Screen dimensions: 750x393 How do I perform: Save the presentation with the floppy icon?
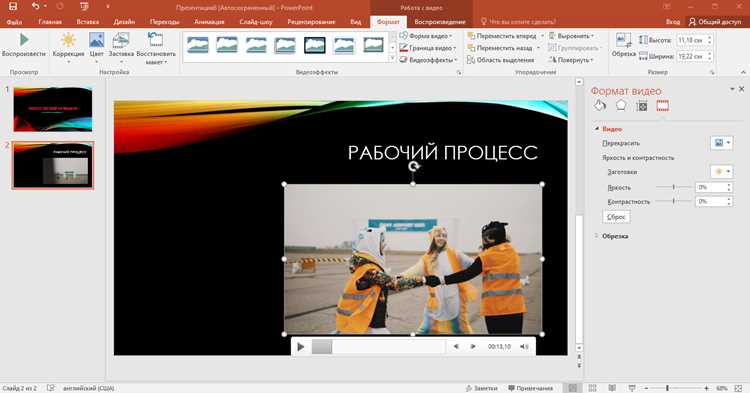click(13, 7)
